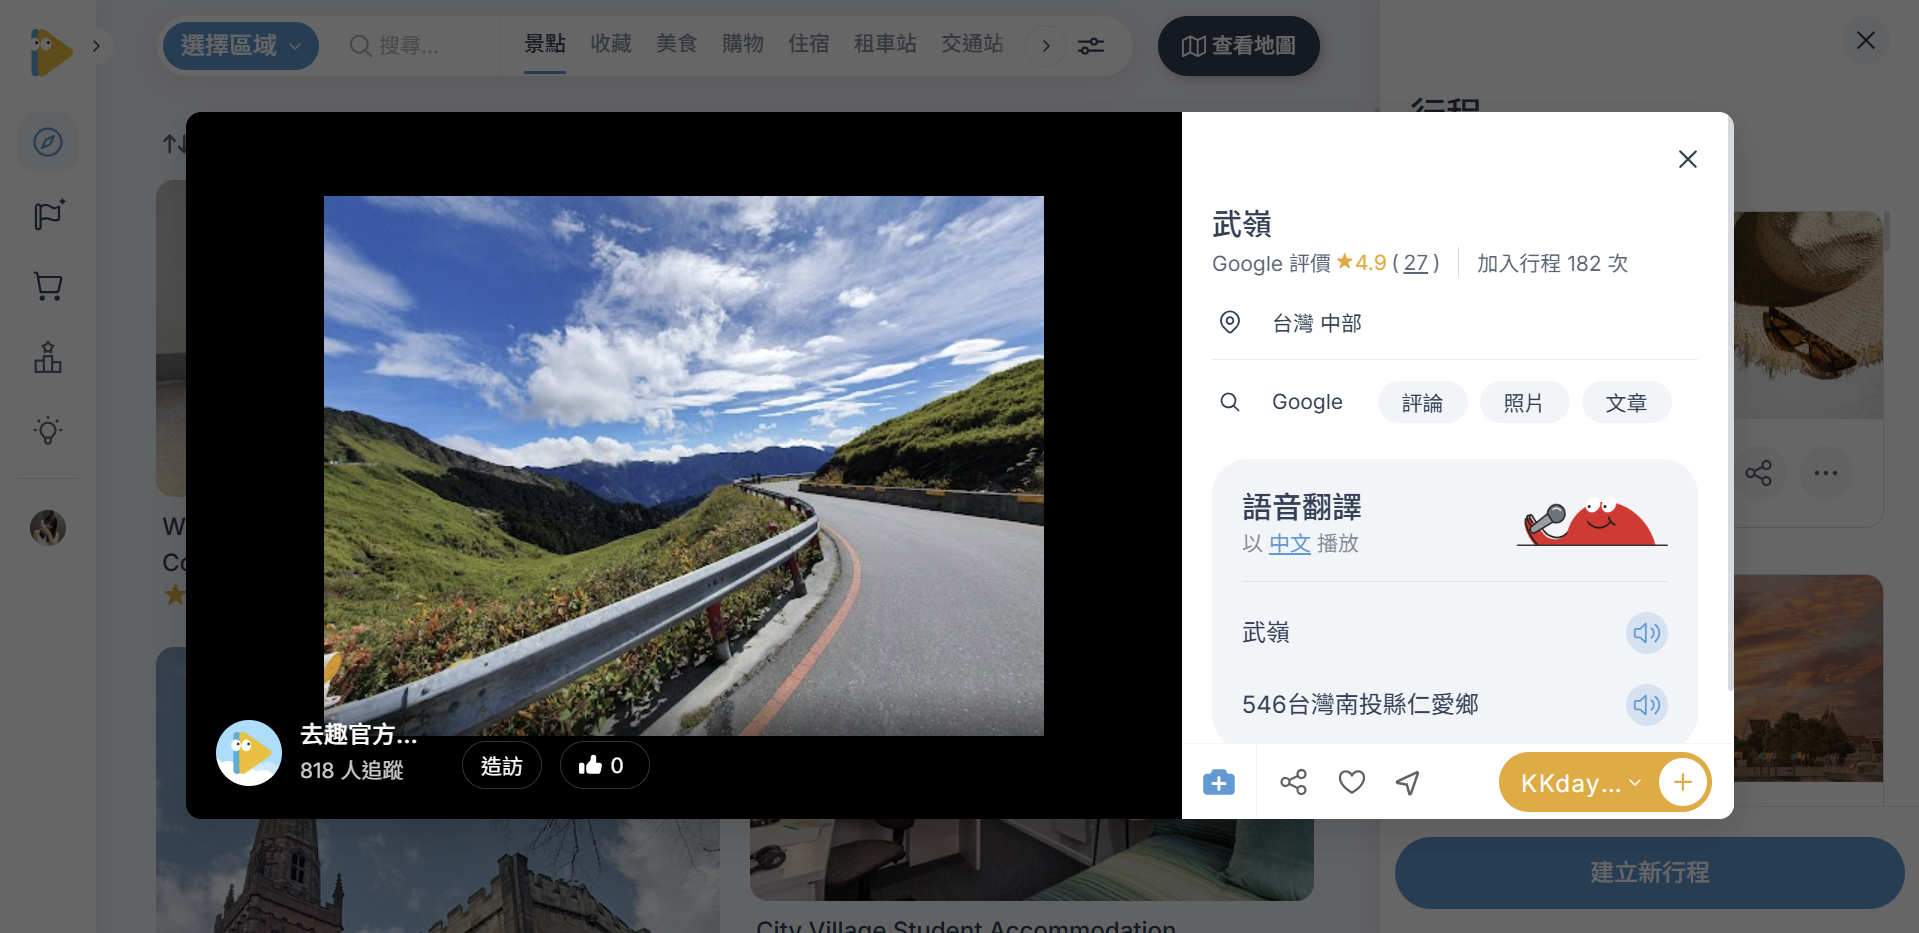
Task: Open the lightbulb ideas icon in sidebar
Action: pyautogui.click(x=48, y=431)
